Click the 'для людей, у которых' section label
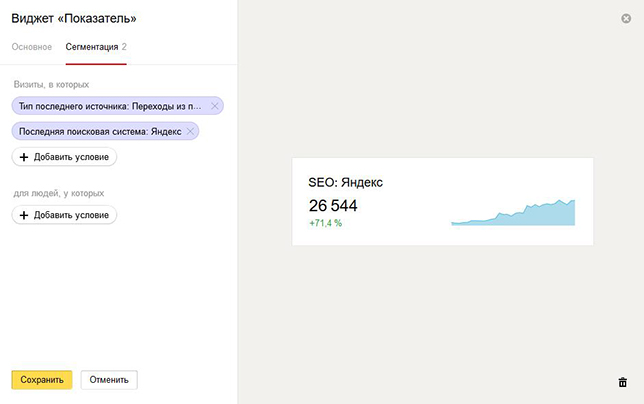Image resolution: width=644 pixels, height=404 pixels. pyautogui.click(x=59, y=193)
